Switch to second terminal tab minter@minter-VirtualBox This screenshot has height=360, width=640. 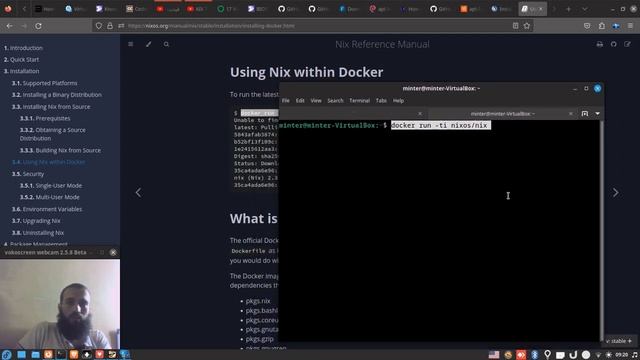coord(502,113)
